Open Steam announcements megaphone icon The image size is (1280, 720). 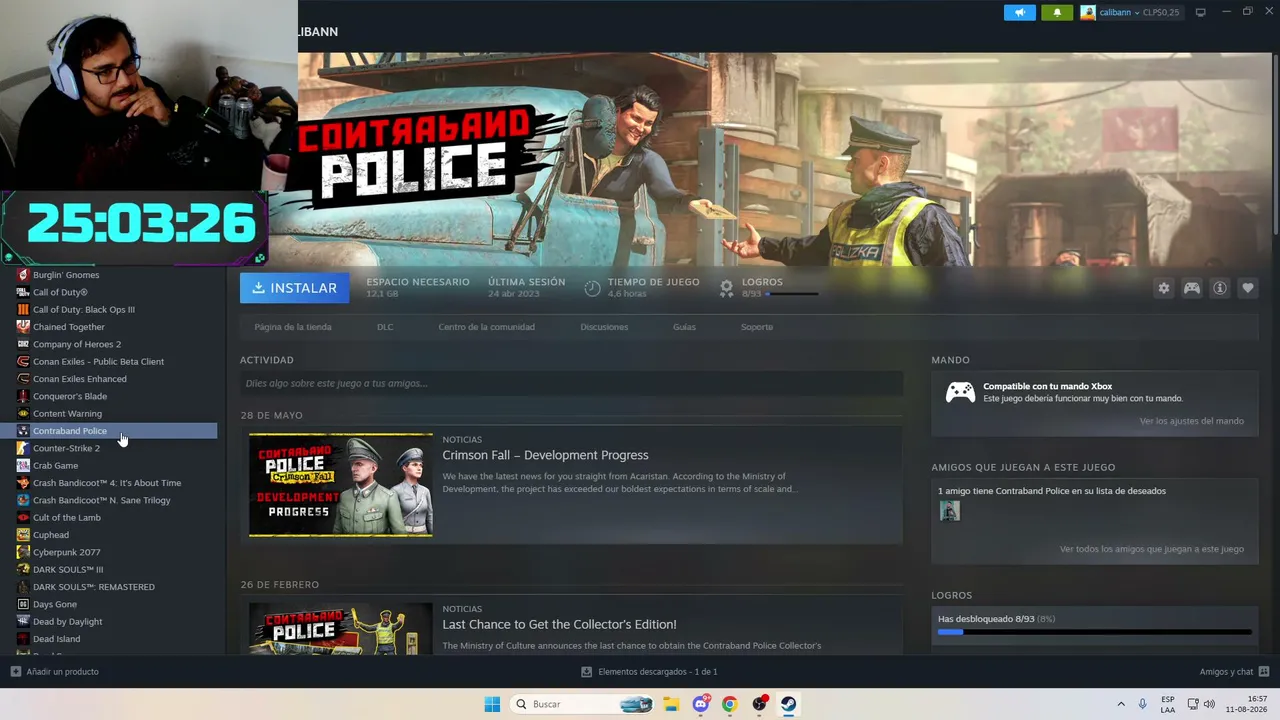tap(1019, 12)
